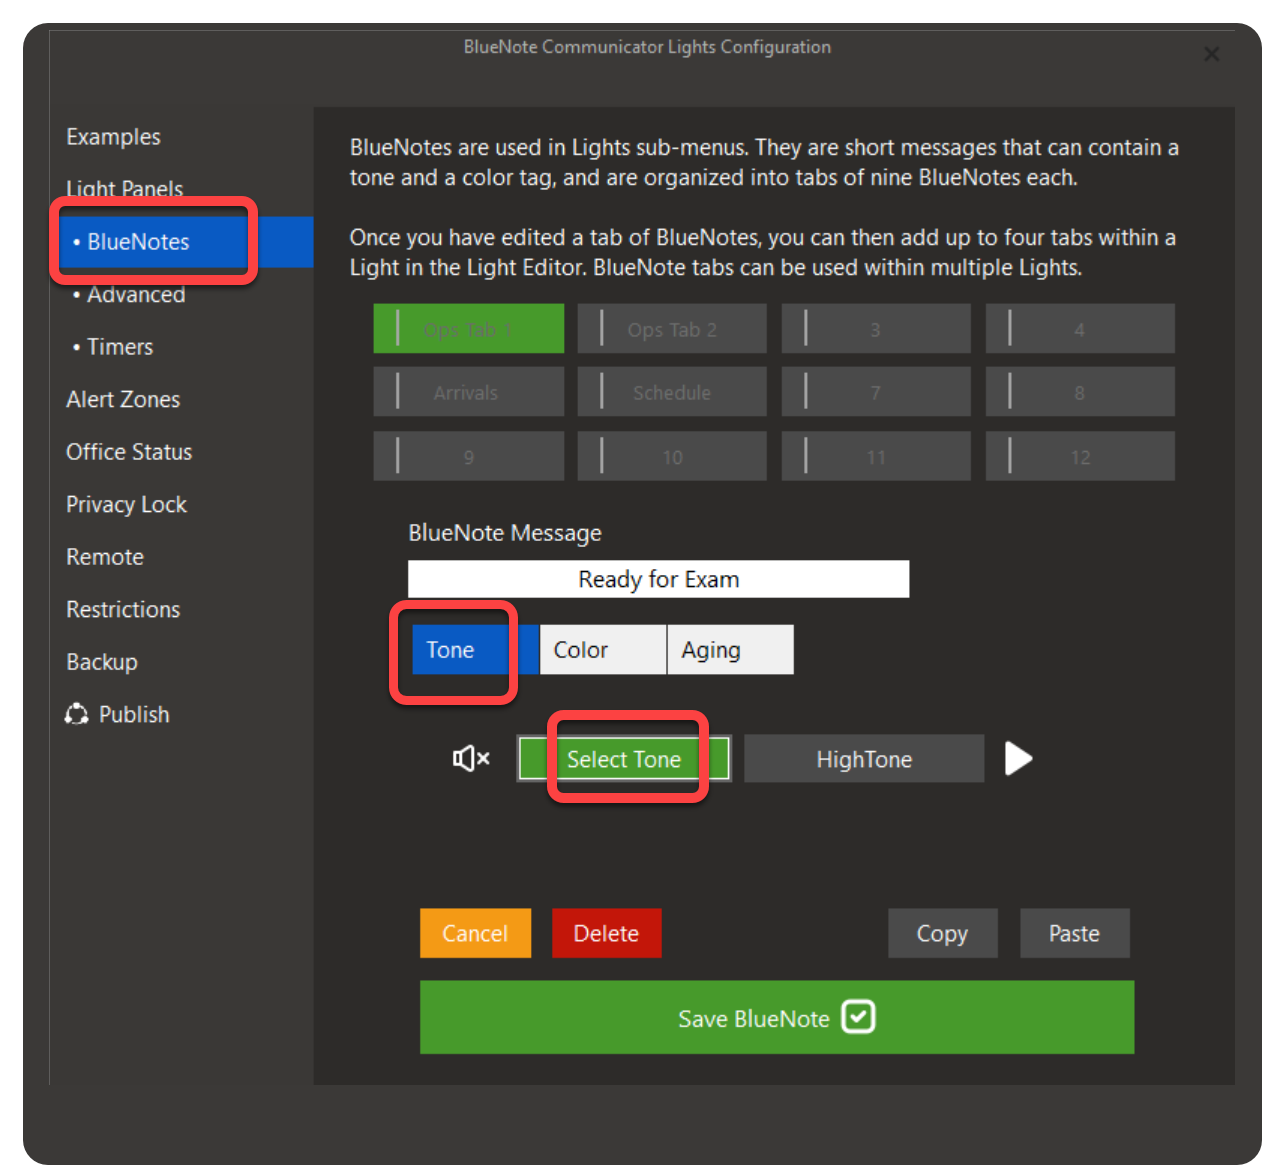Go to Alert Zones
Viewport: 1262px width, 1165px height.
pos(123,399)
